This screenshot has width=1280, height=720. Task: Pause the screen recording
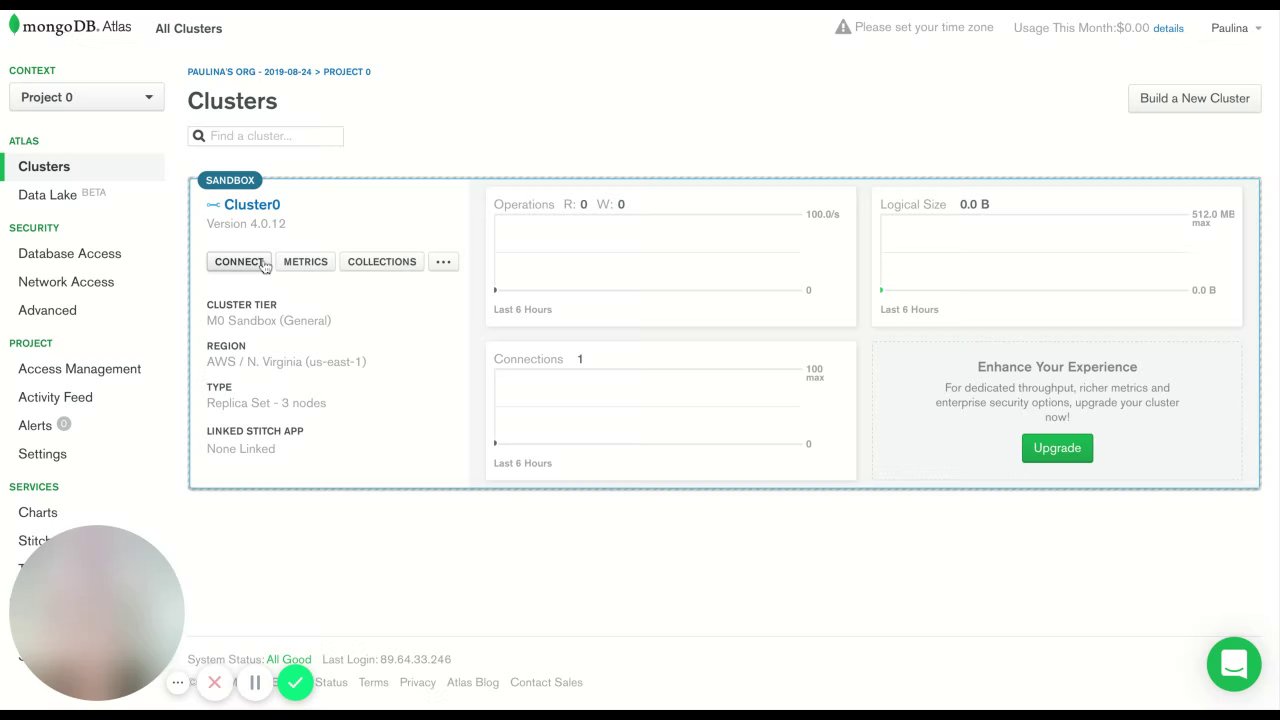tap(255, 683)
